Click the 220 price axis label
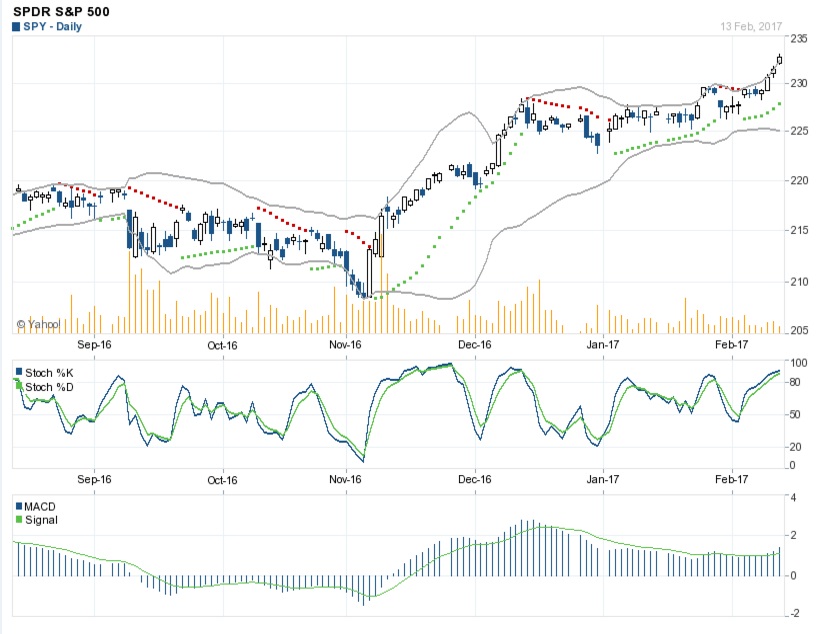 click(799, 180)
